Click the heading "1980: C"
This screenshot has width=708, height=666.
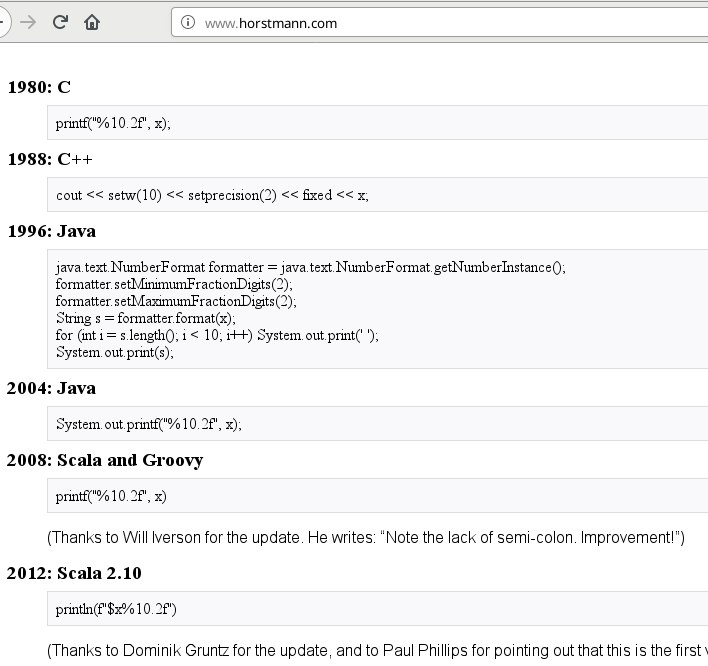[x=39, y=87]
